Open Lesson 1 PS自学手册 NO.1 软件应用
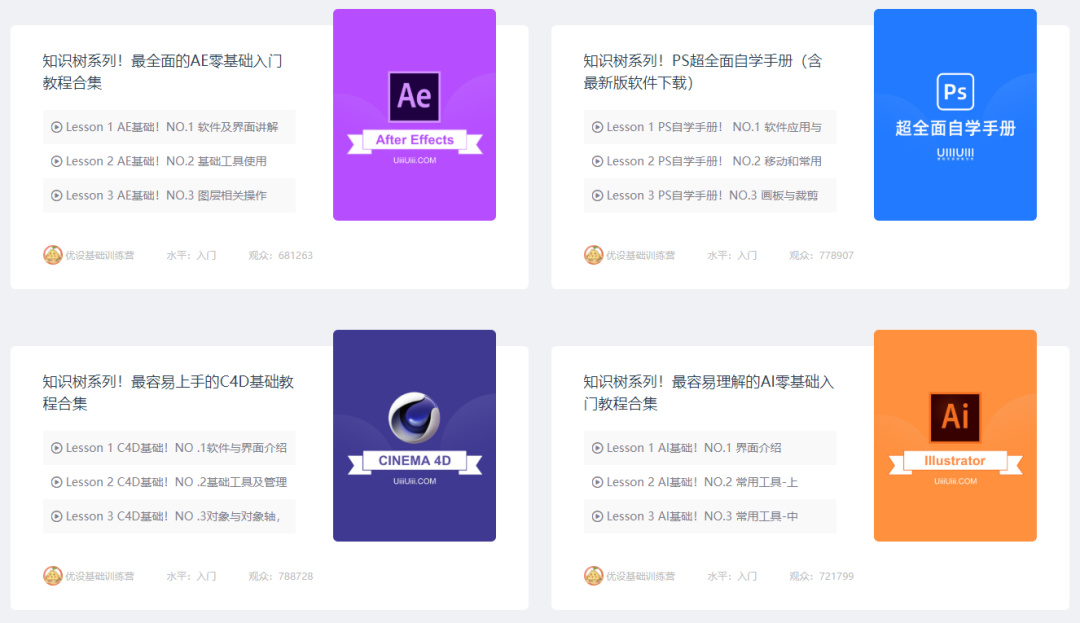 (709, 127)
